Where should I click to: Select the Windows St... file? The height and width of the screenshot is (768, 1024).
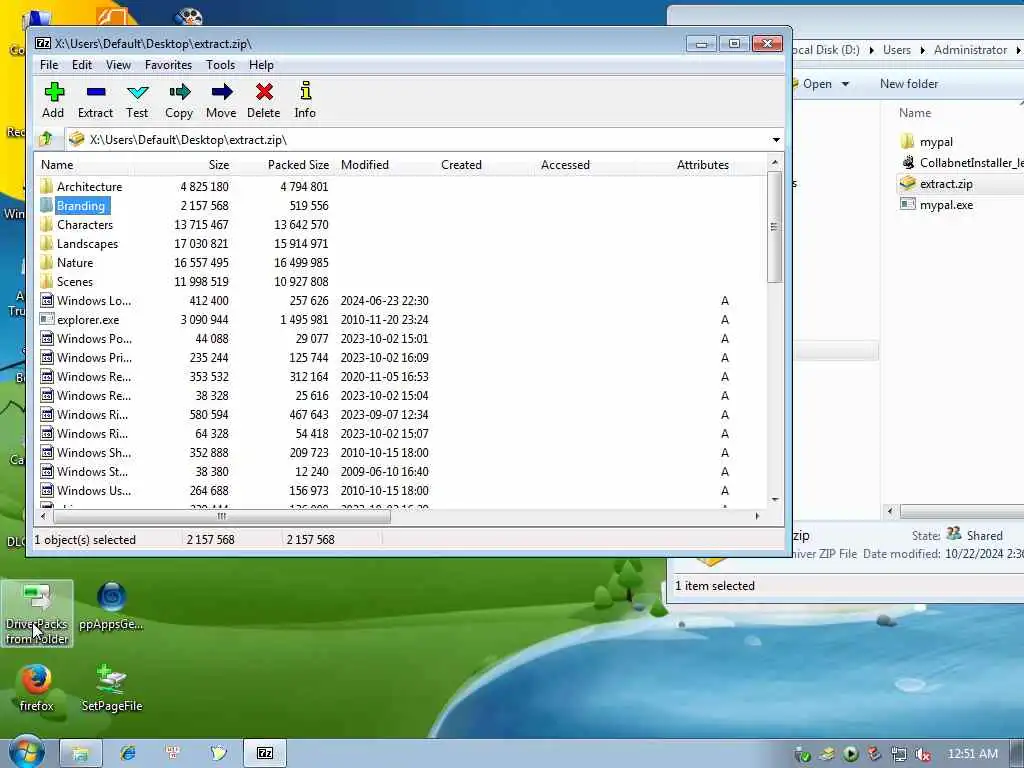pos(84,472)
